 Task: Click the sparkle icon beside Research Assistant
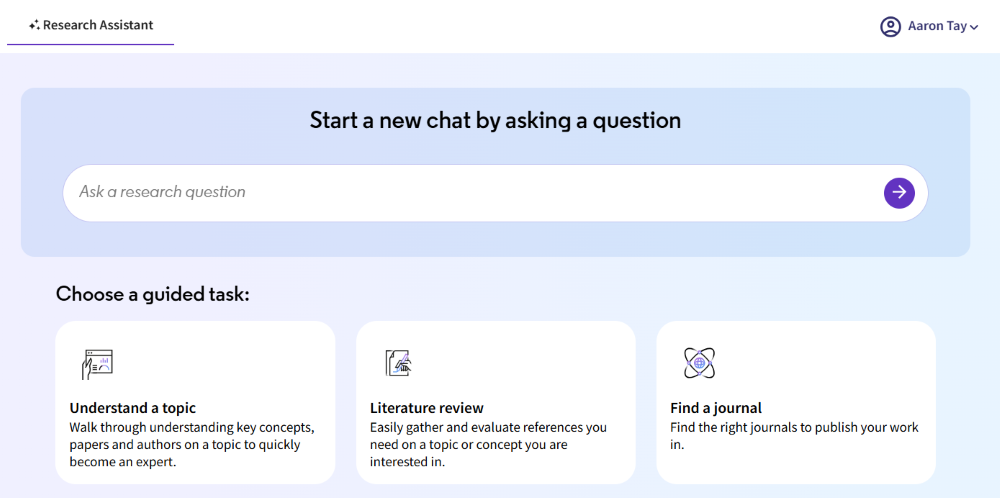pyautogui.click(x=34, y=26)
